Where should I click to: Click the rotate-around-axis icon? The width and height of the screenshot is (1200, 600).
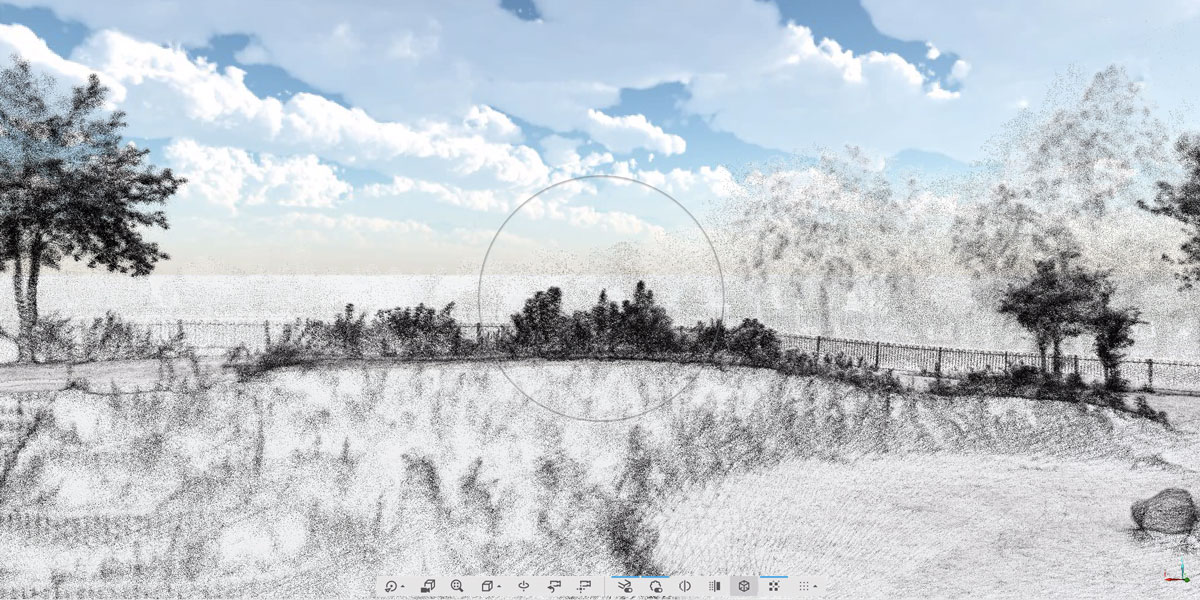pos(523,586)
